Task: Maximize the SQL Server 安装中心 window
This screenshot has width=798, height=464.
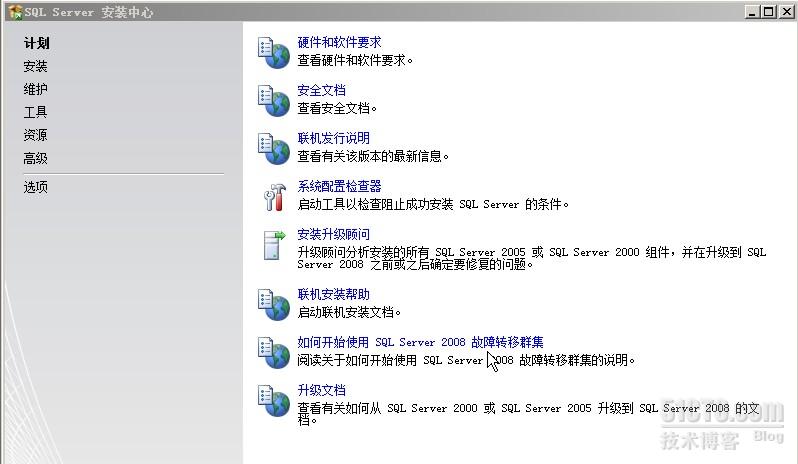Action: pyautogui.click(x=768, y=11)
